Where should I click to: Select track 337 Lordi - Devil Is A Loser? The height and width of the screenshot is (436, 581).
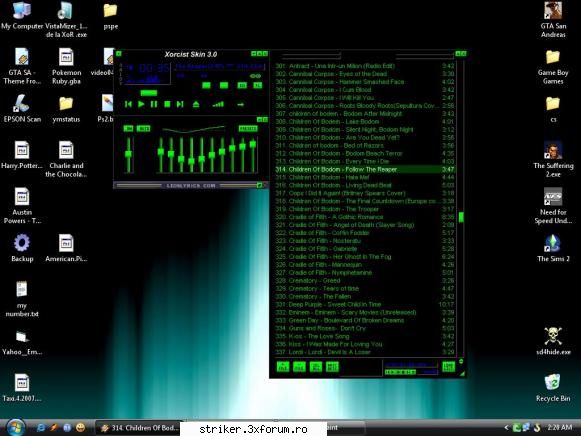(x=365, y=352)
